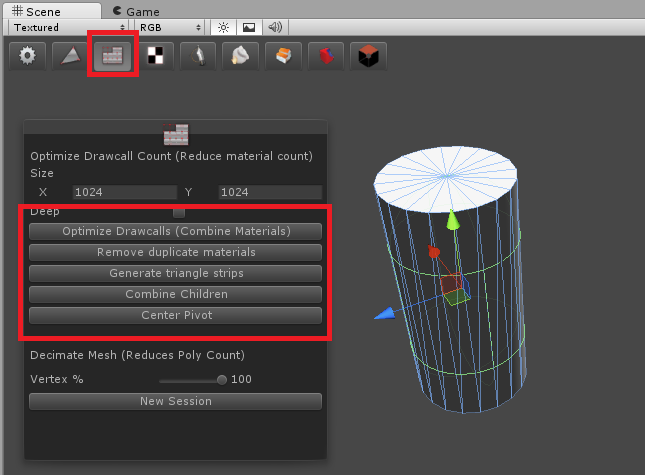Click the Center Pivot button
This screenshot has width=645, height=475.
point(176,315)
